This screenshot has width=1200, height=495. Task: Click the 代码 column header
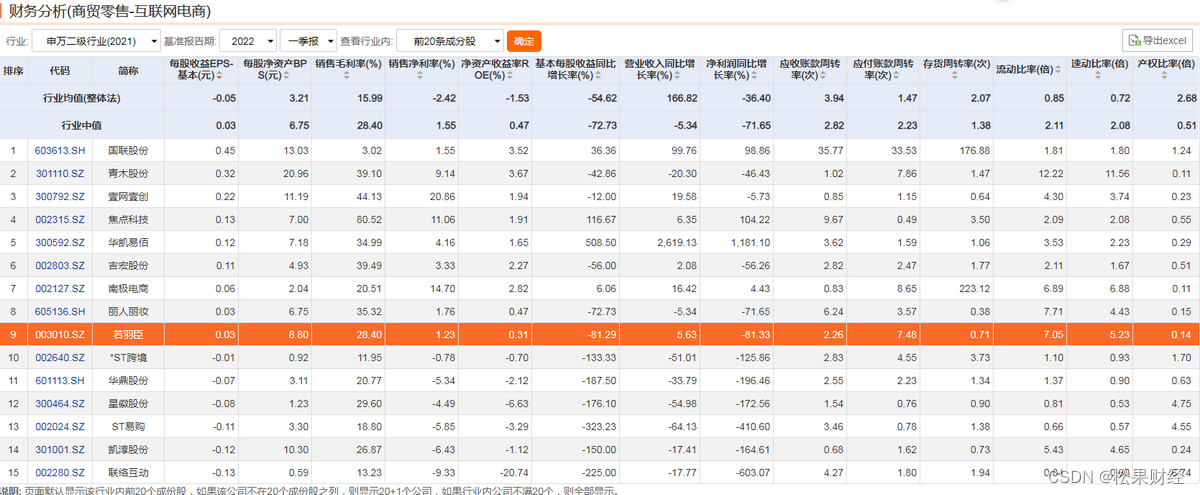[60, 71]
